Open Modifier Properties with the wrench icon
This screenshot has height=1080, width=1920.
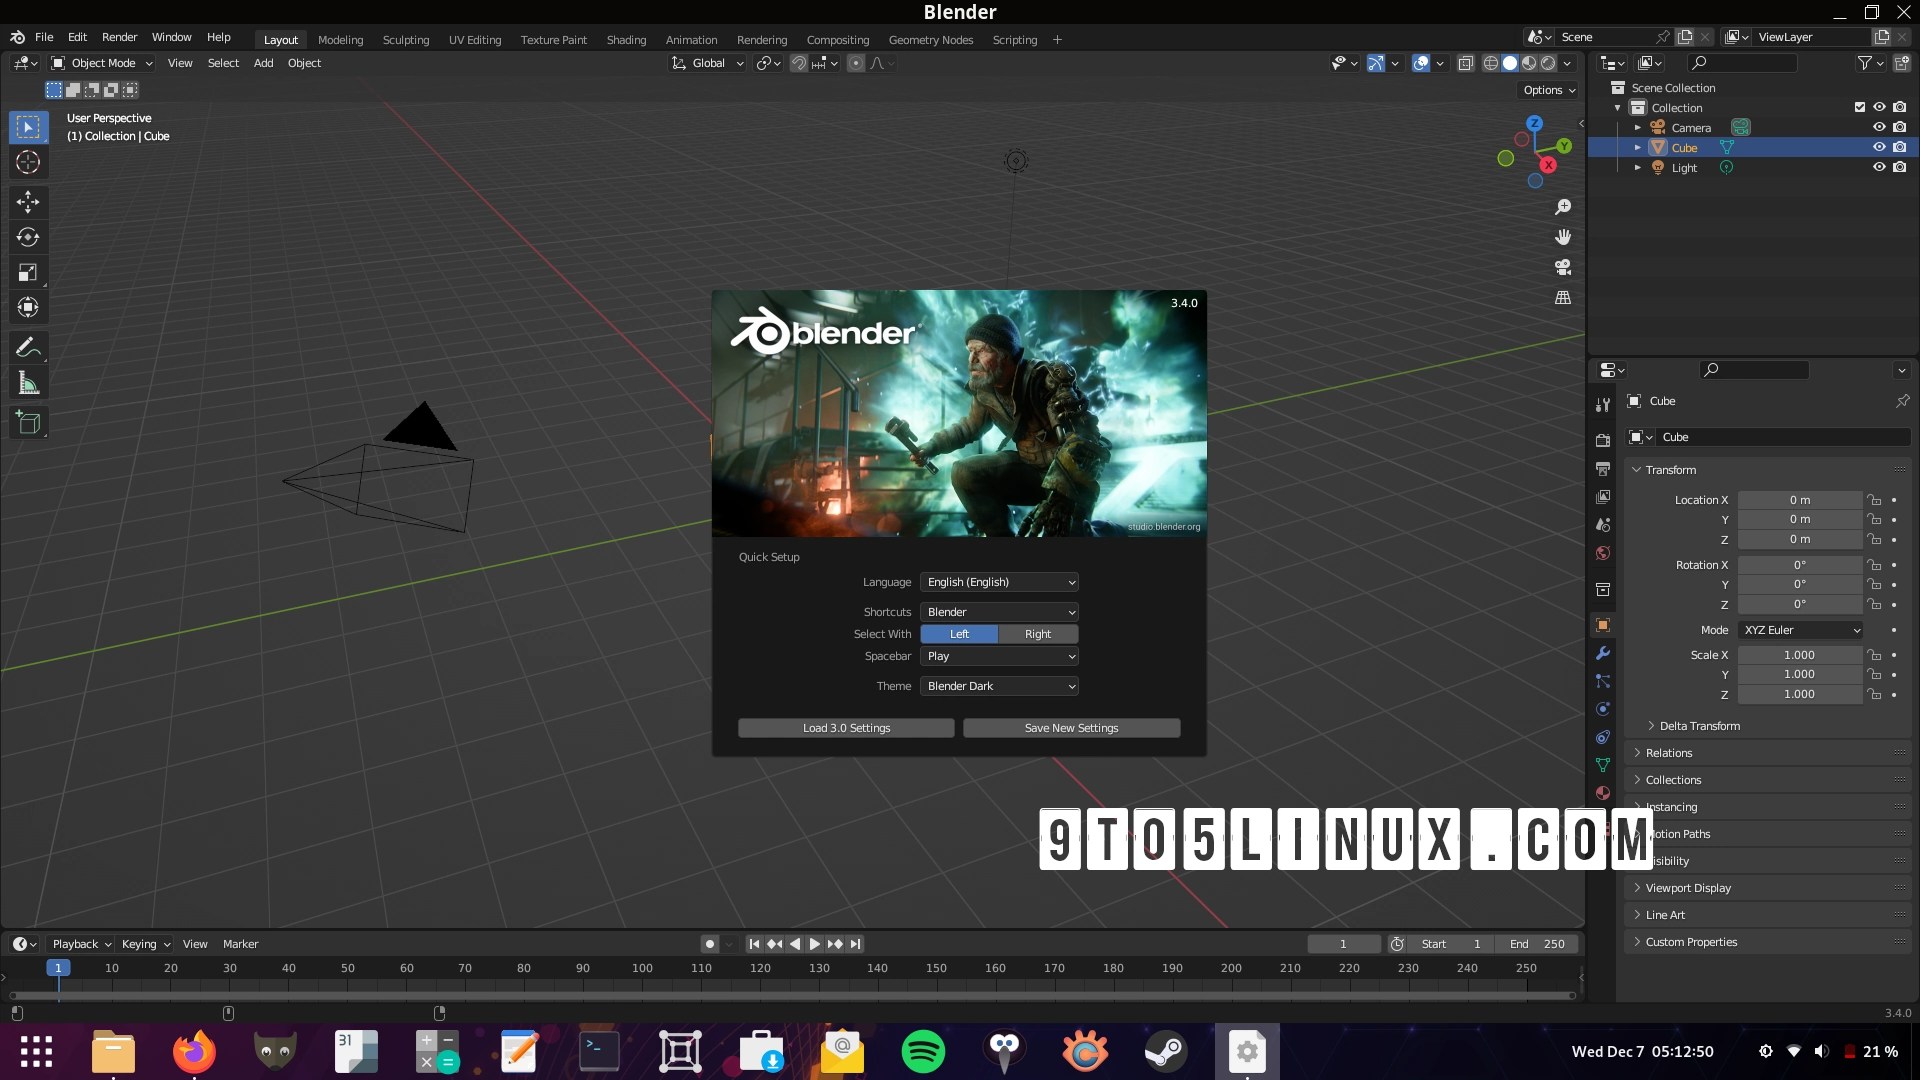(1603, 653)
